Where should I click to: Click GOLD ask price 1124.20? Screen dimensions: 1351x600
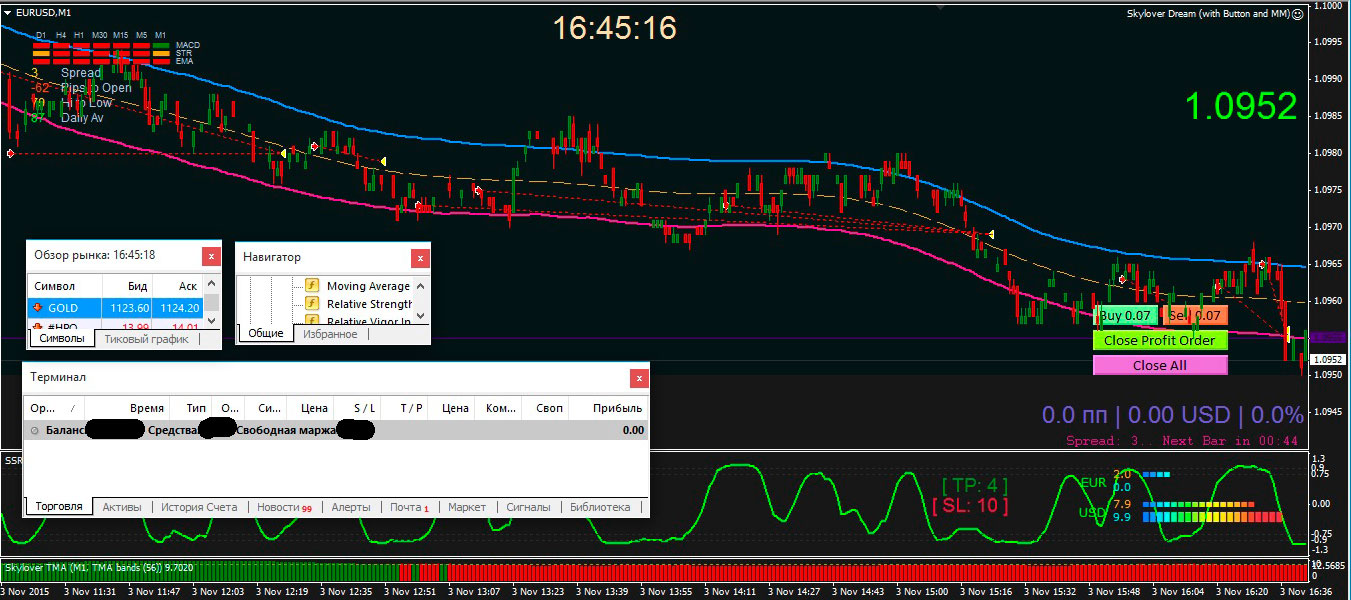coord(180,308)
